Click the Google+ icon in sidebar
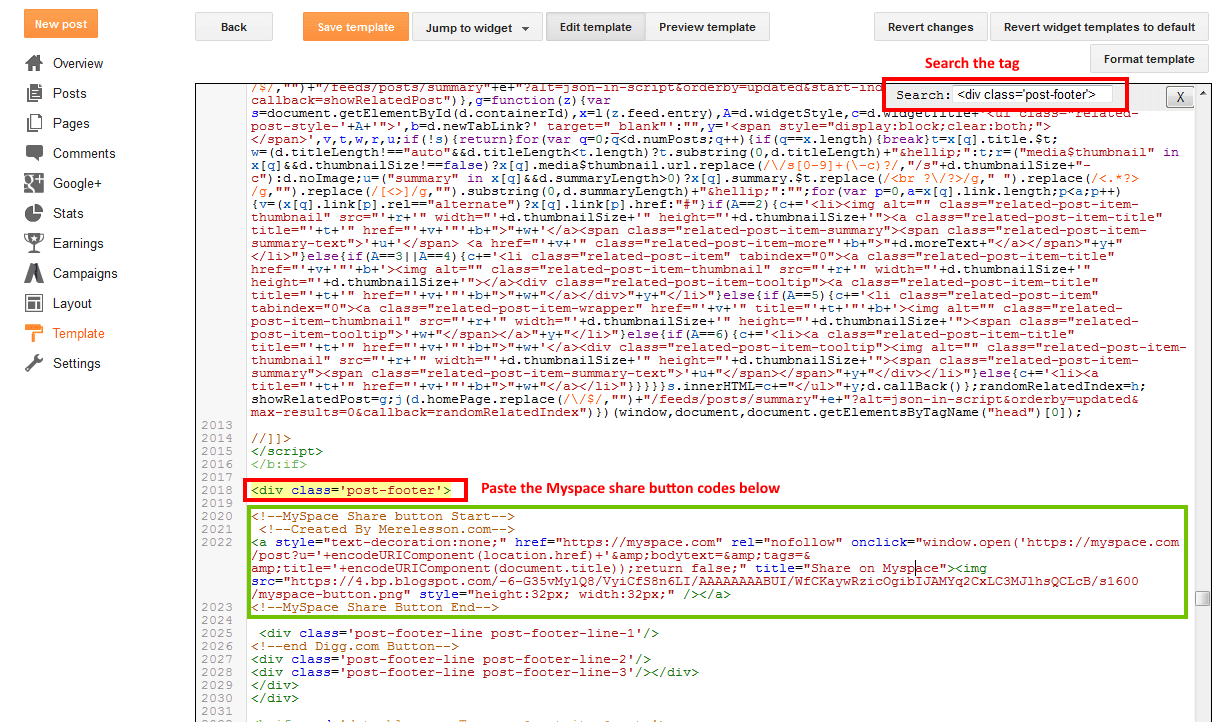 coord(34,183)
